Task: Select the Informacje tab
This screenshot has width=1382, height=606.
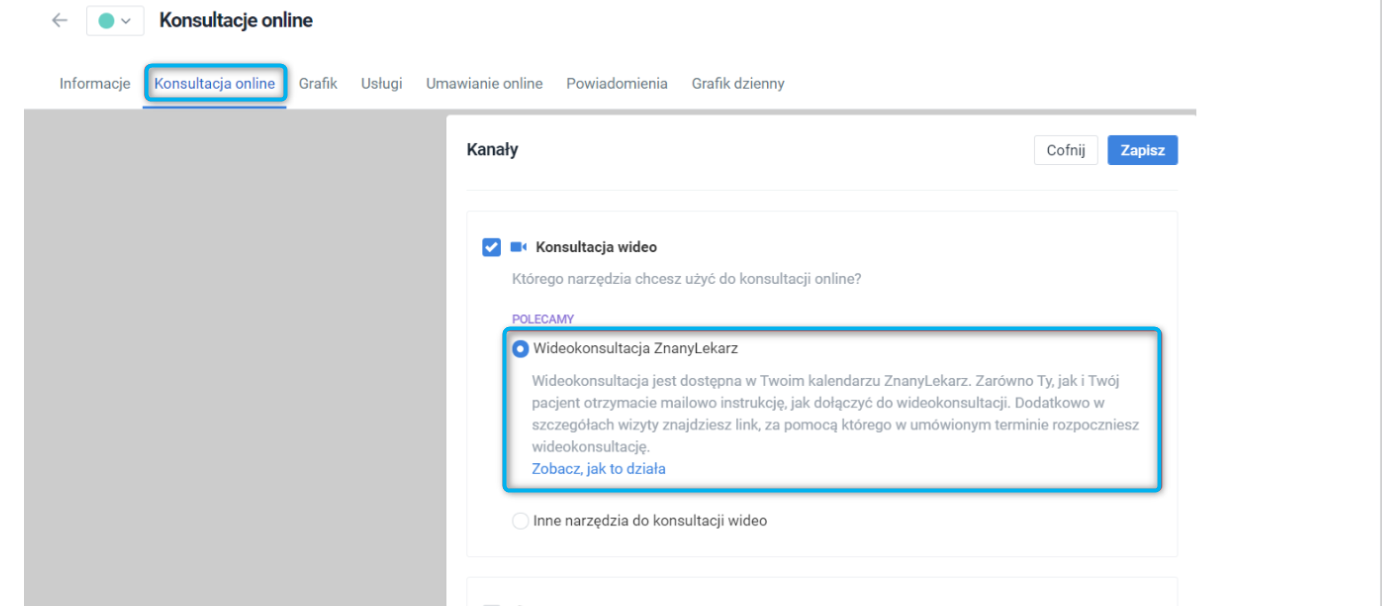Action: click(94, 83)
